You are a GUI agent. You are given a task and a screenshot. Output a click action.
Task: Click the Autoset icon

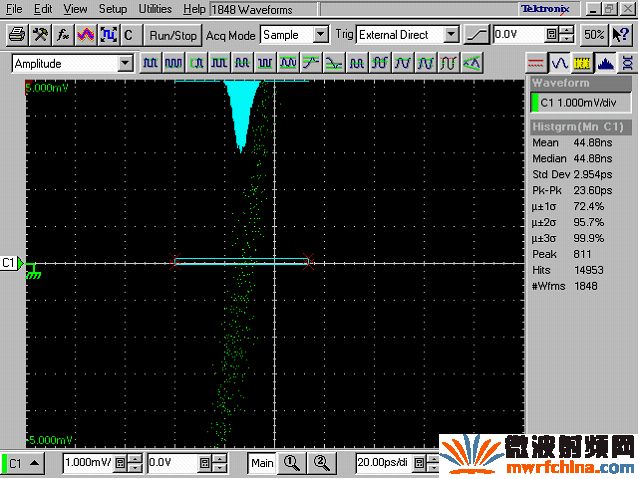pyautogui.click(x=108, y=35)
